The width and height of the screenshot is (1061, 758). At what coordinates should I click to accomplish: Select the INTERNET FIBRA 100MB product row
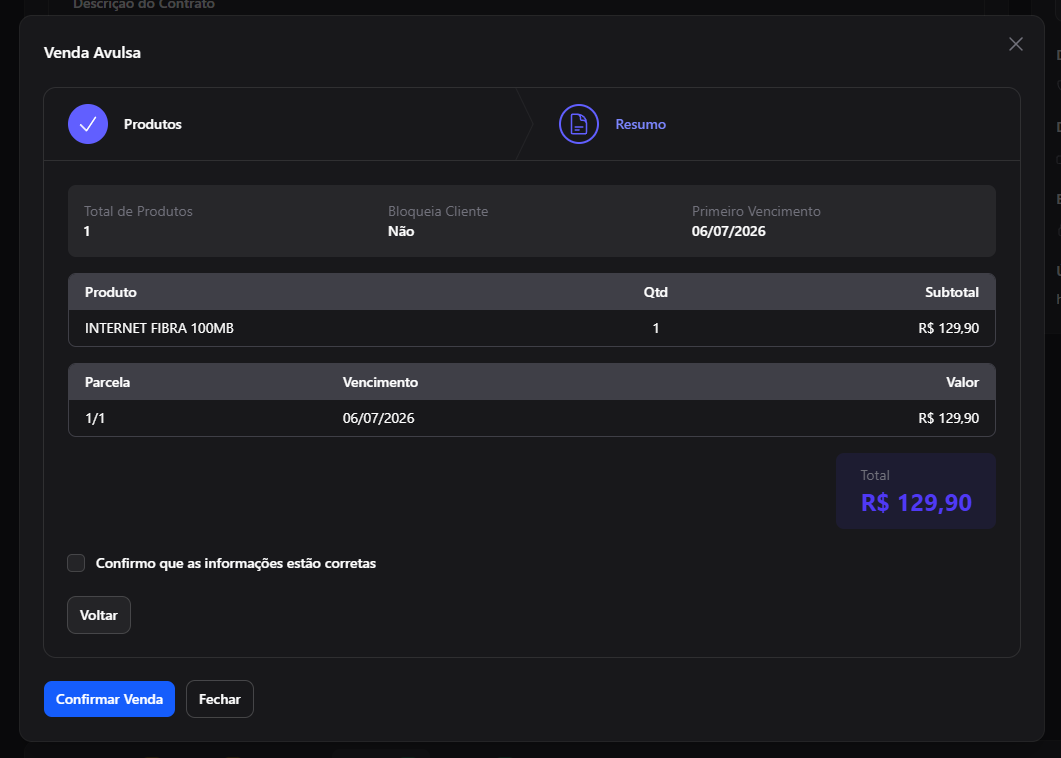(532, 328)
